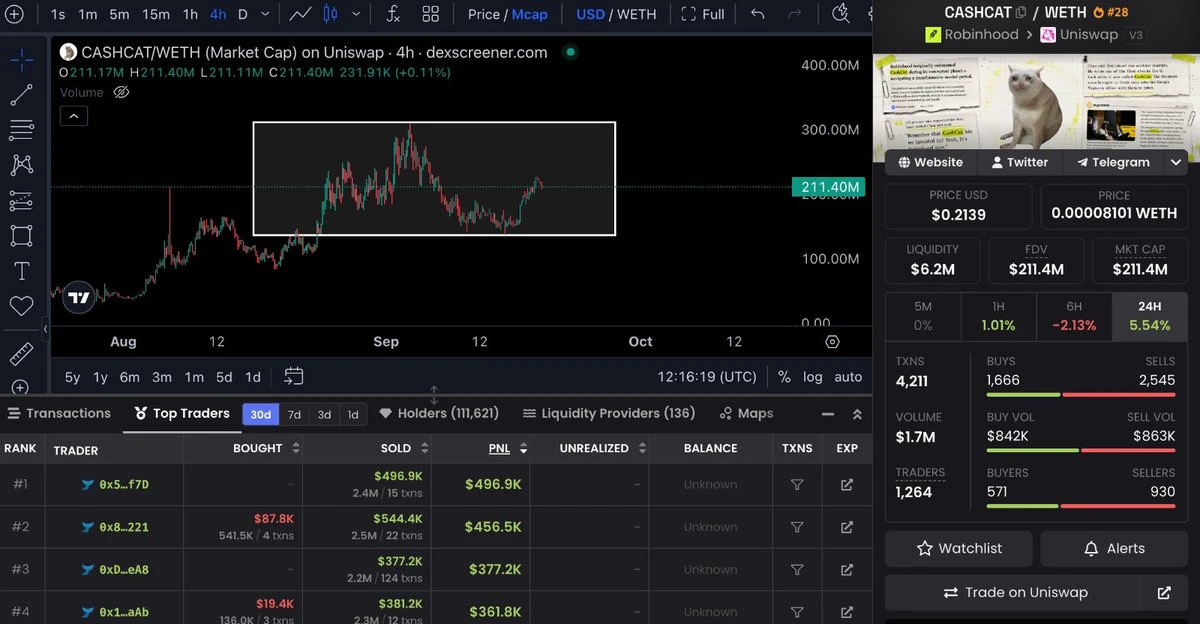Select the 24H stats tab
Image resolution: width=1200 pixels, height=624 pixels.
tap(1149, 316)
